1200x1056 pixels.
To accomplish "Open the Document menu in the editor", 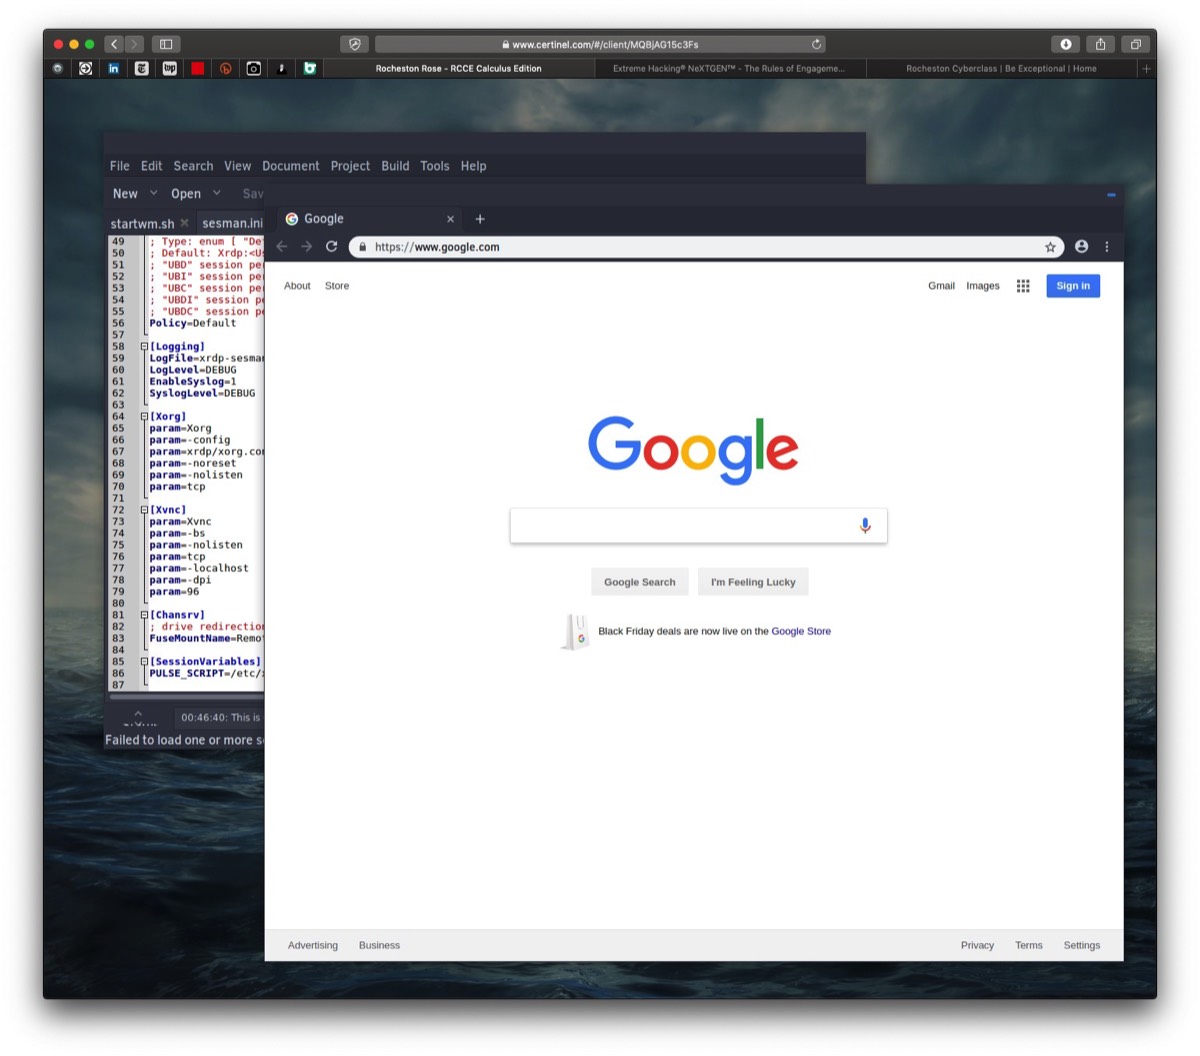I will coord(291,166).
